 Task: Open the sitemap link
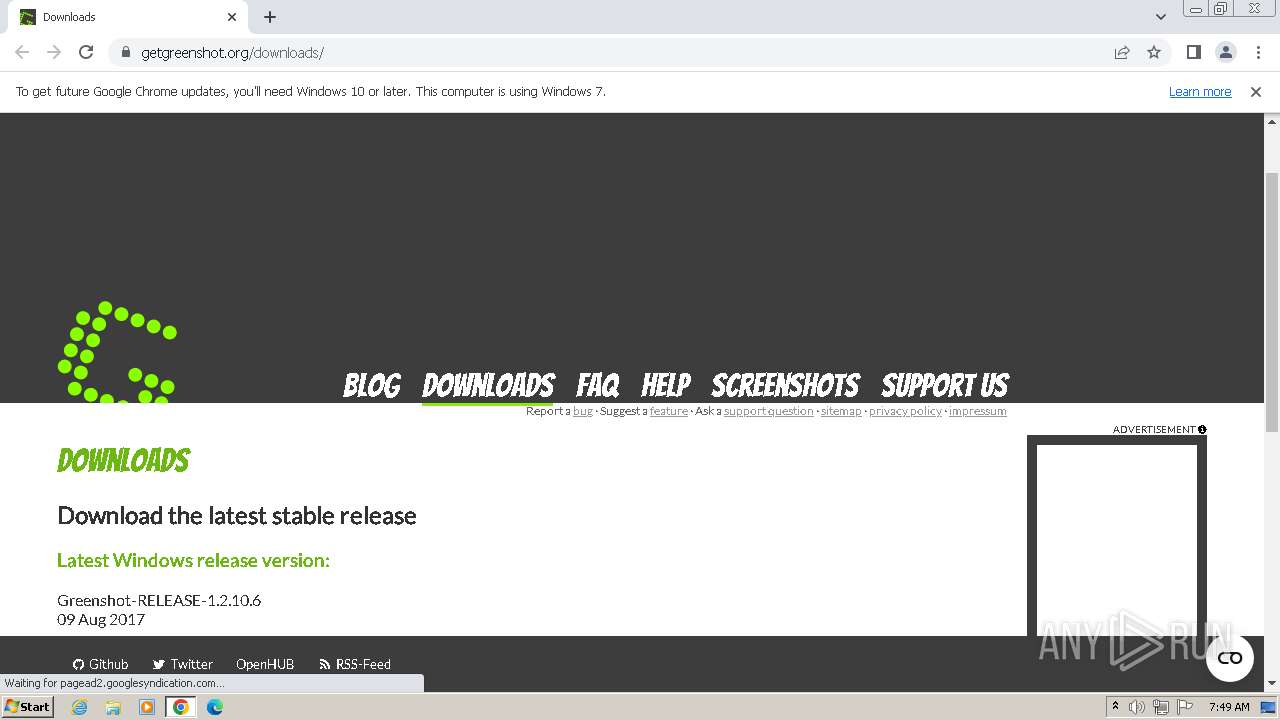[841, 411]
